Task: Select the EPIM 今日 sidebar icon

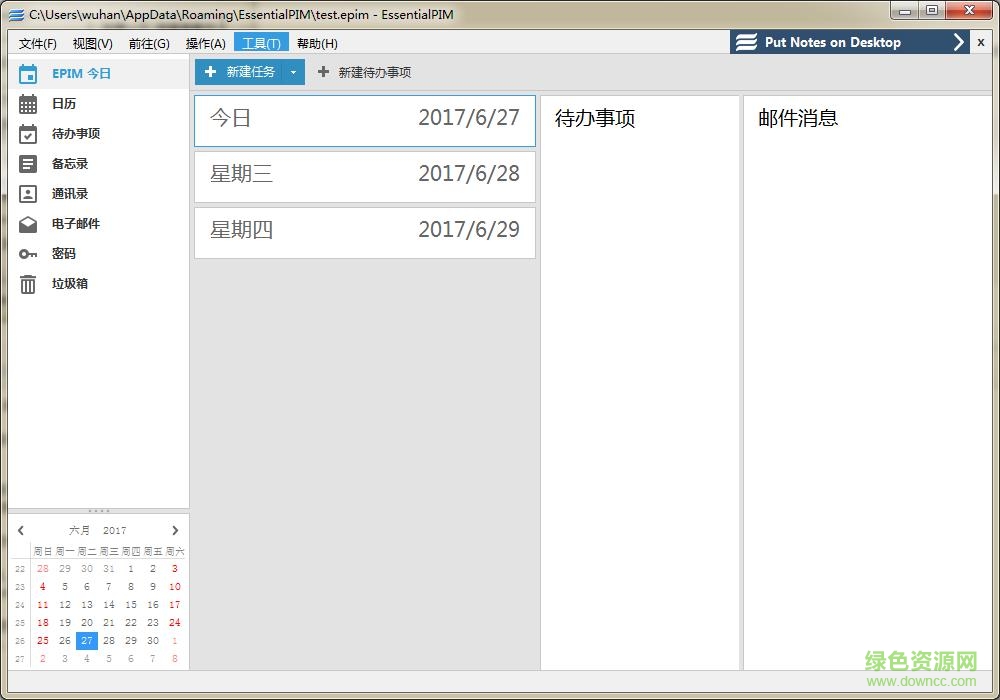Action: tap(27, 72)
